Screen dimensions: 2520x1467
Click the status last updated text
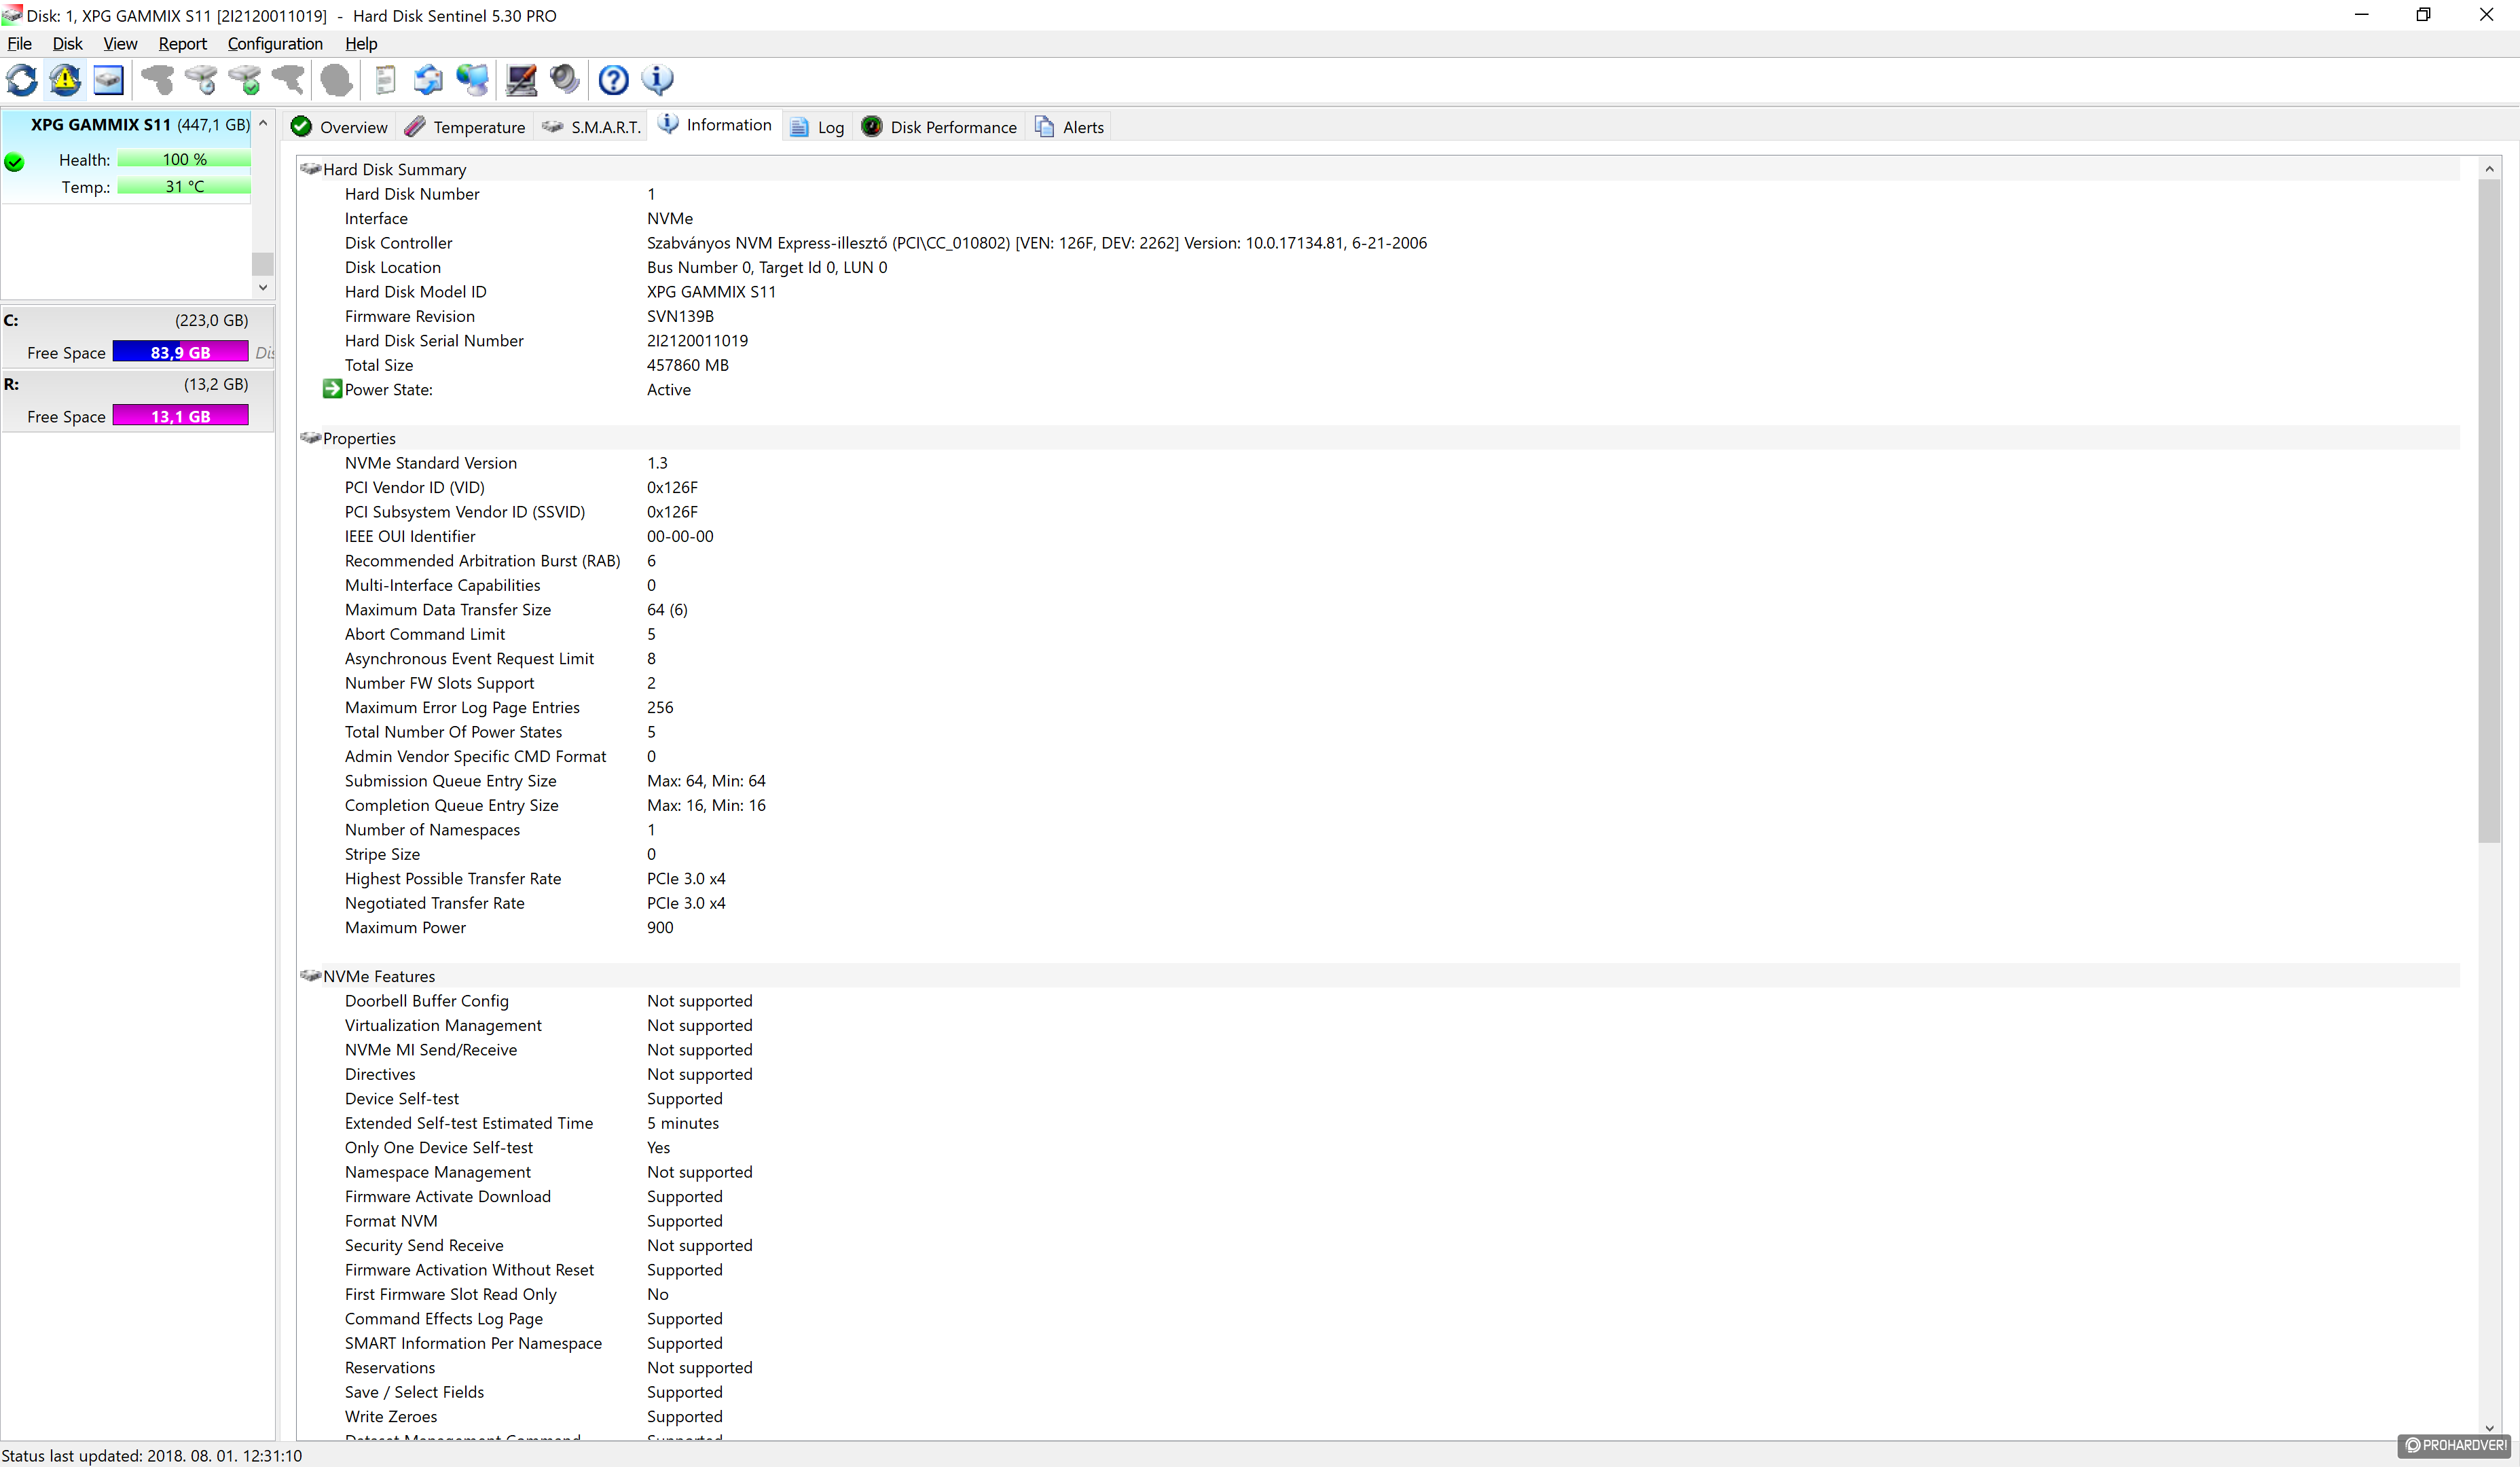coord(152,1456)
